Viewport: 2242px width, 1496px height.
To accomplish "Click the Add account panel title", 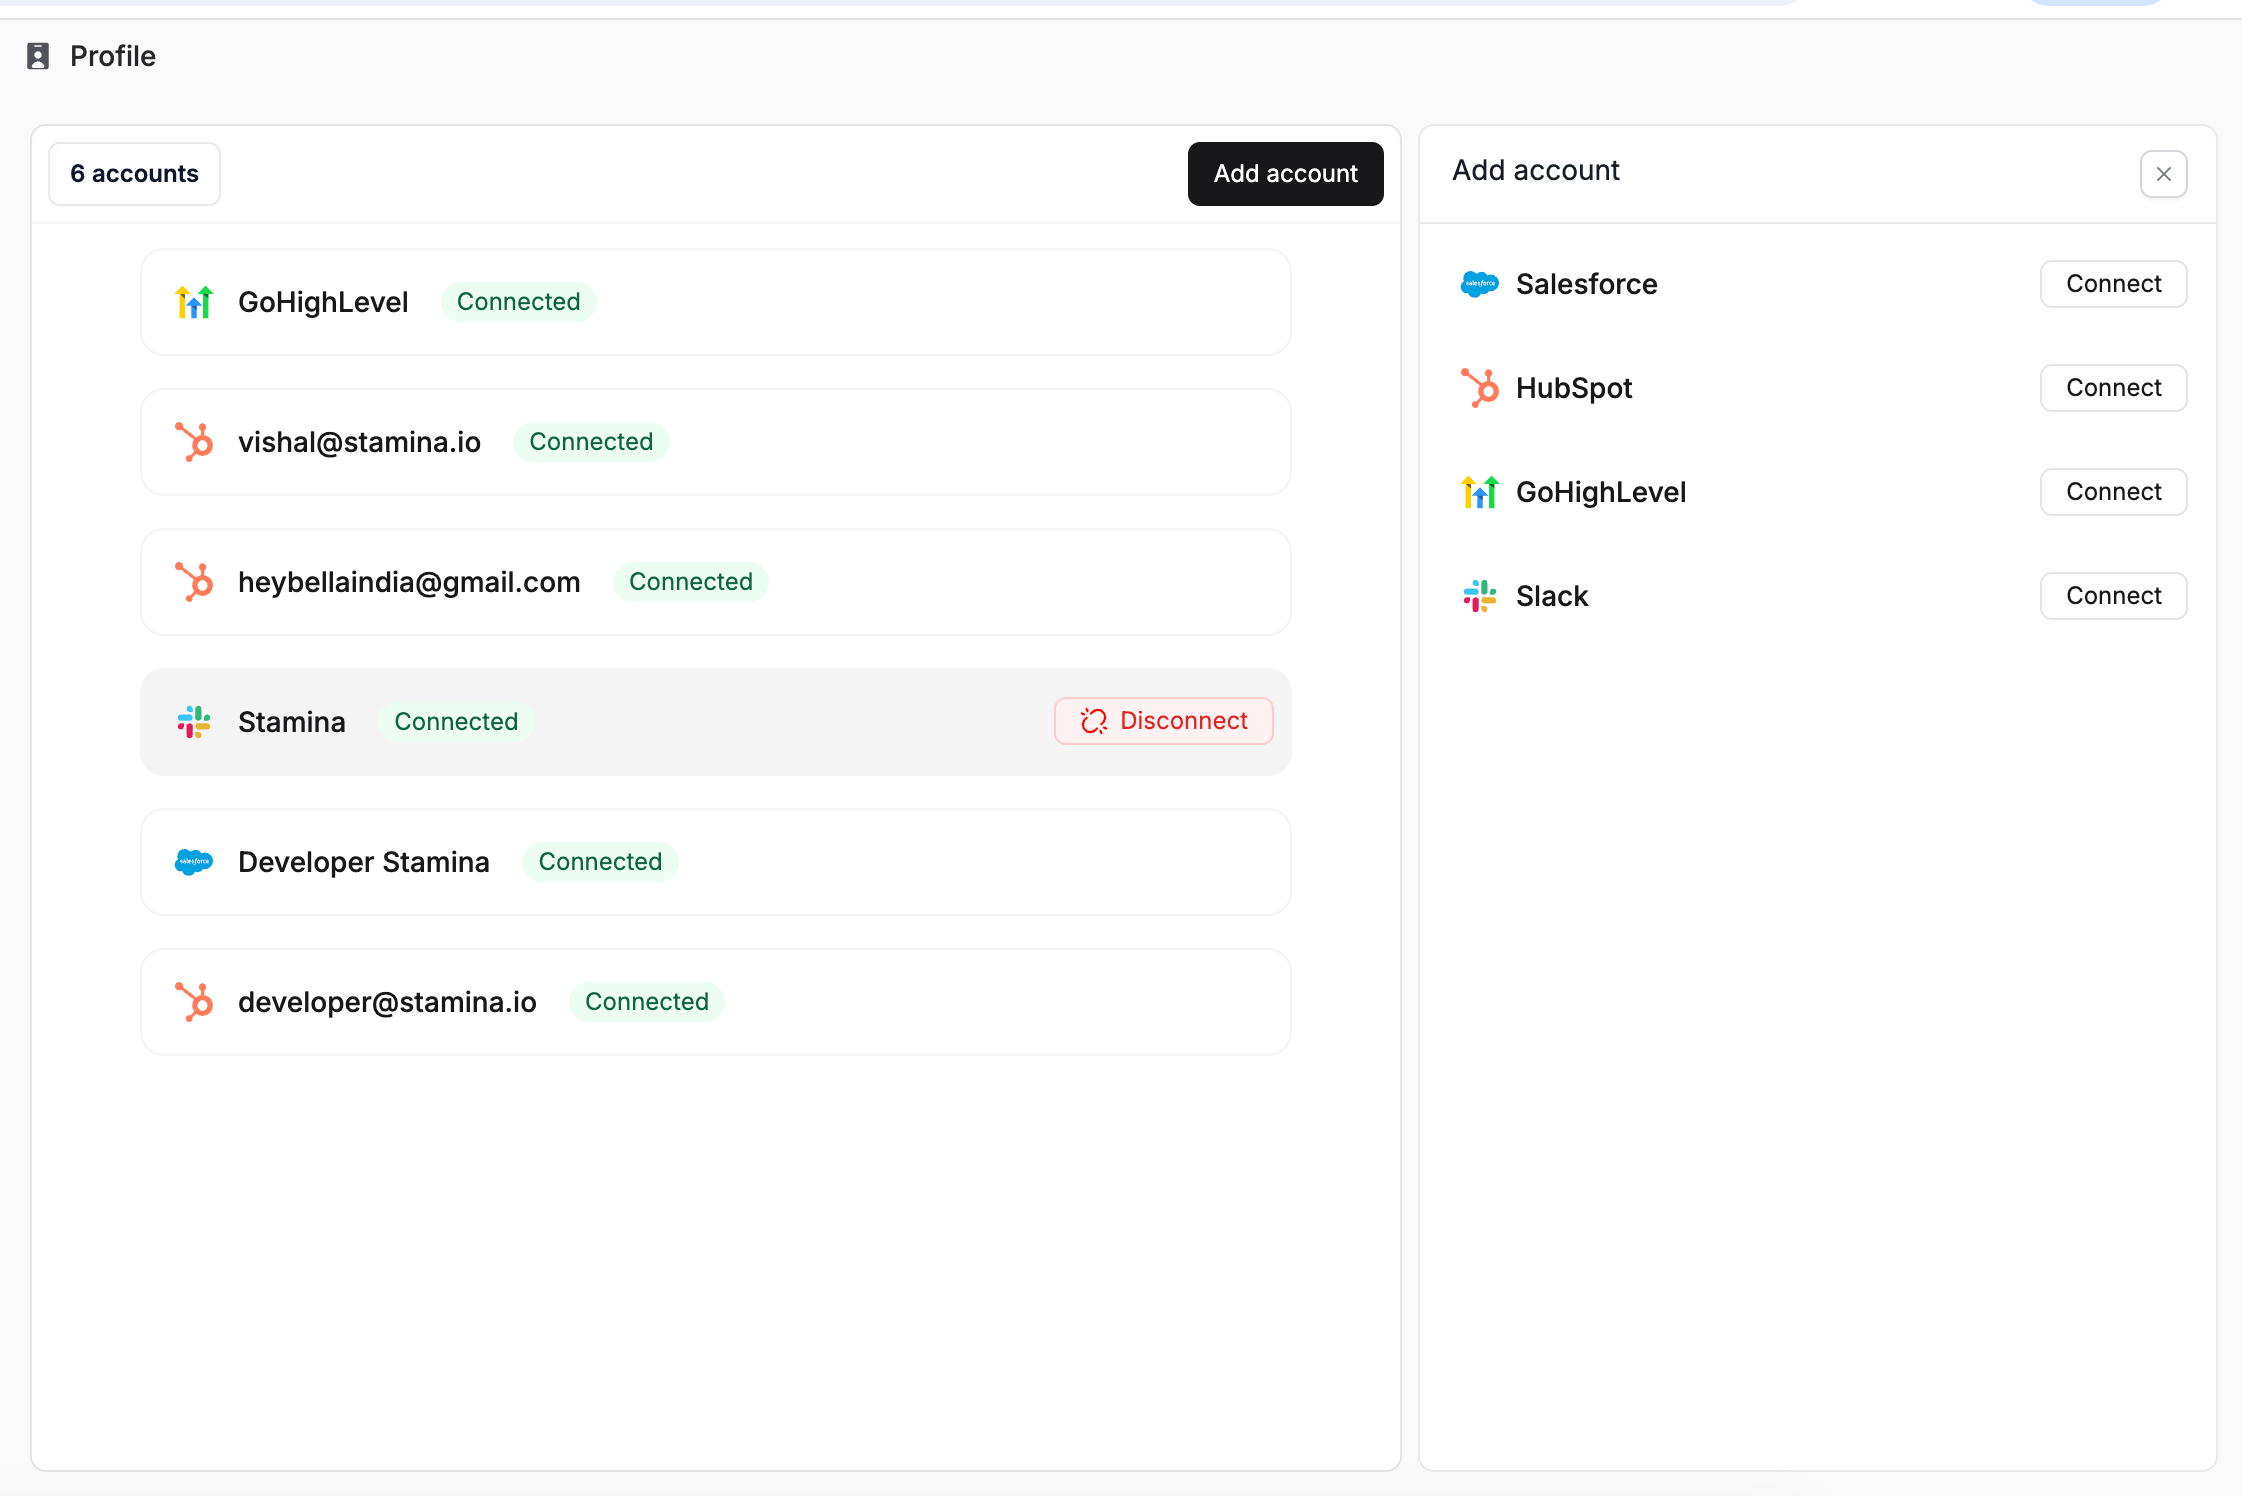I will pyautogui.click(x=1536, y=170).
